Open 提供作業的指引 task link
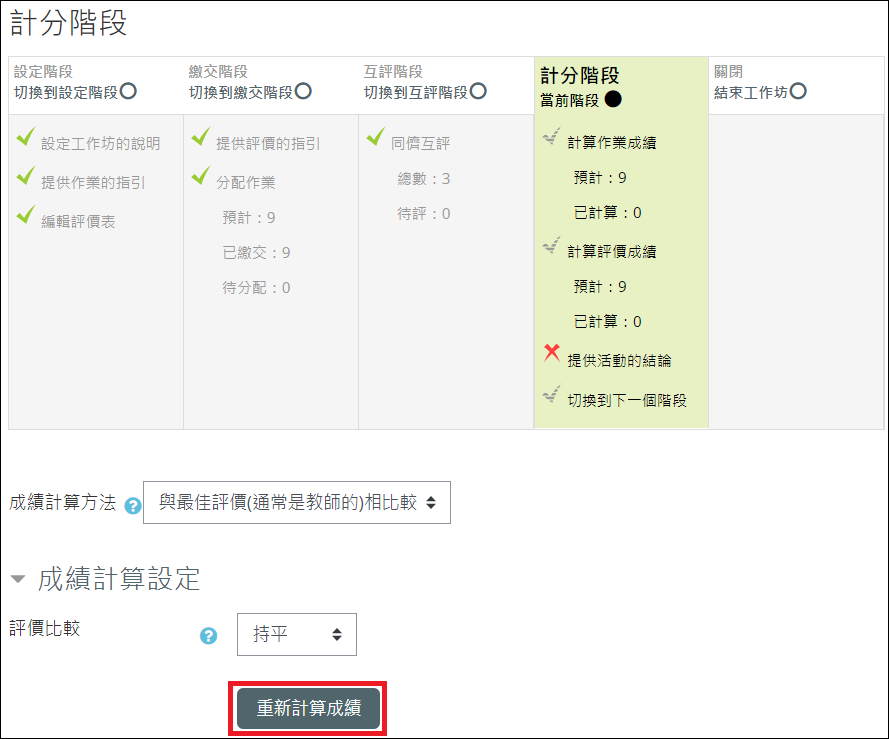 point(93,183)
